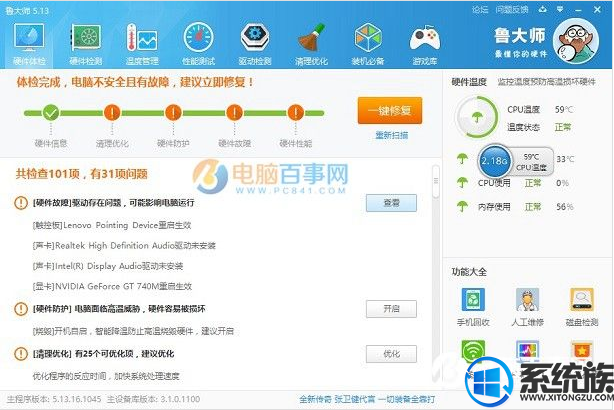Click the skin/recycle icon in the title bar

[543, 9]
